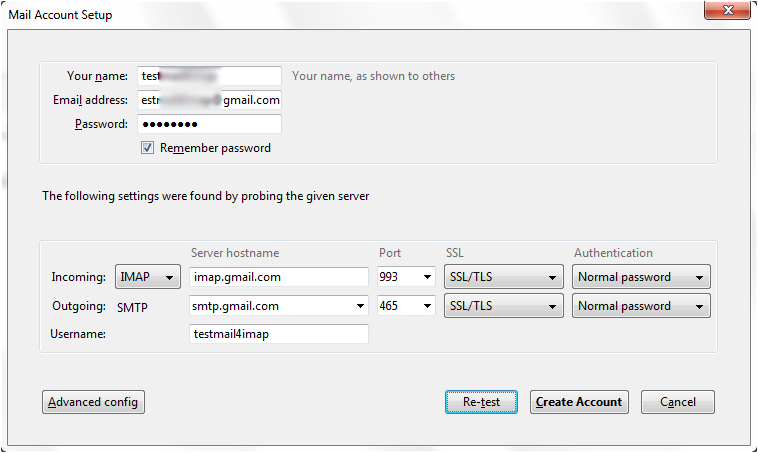758x453 pixels.
Task: Click the Username field testmail4imap
Action: tap(279, 334)
